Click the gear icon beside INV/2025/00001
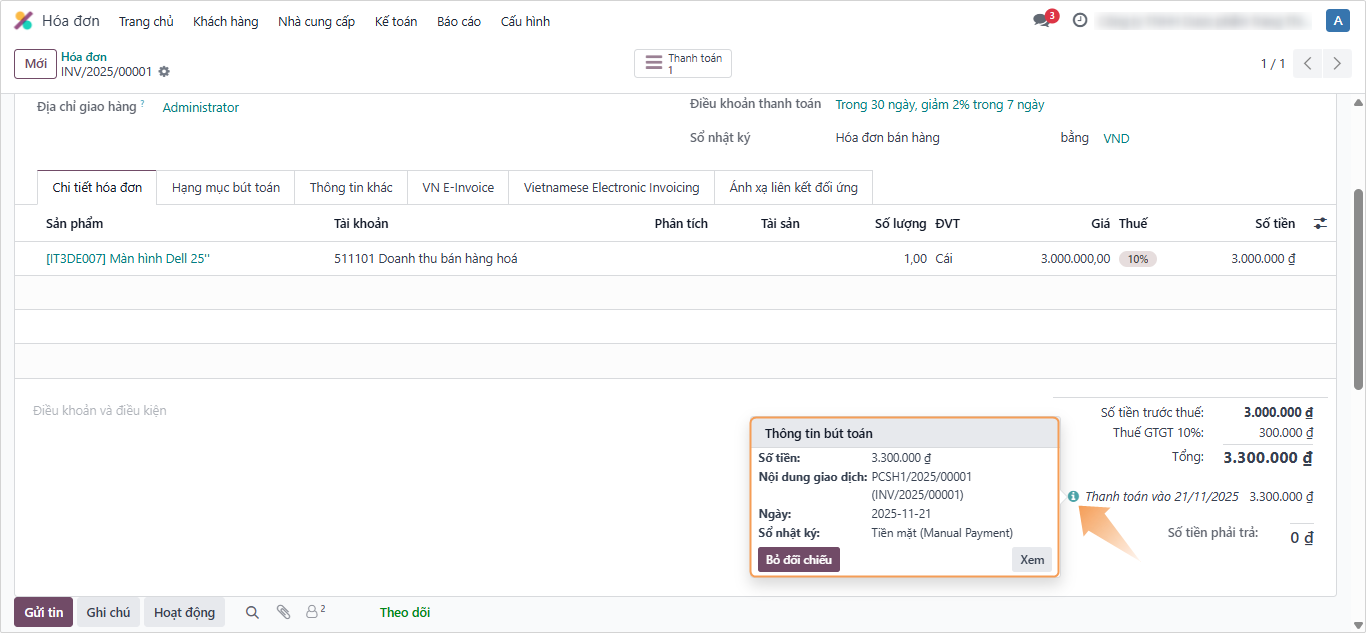 (x=164, y=72)
